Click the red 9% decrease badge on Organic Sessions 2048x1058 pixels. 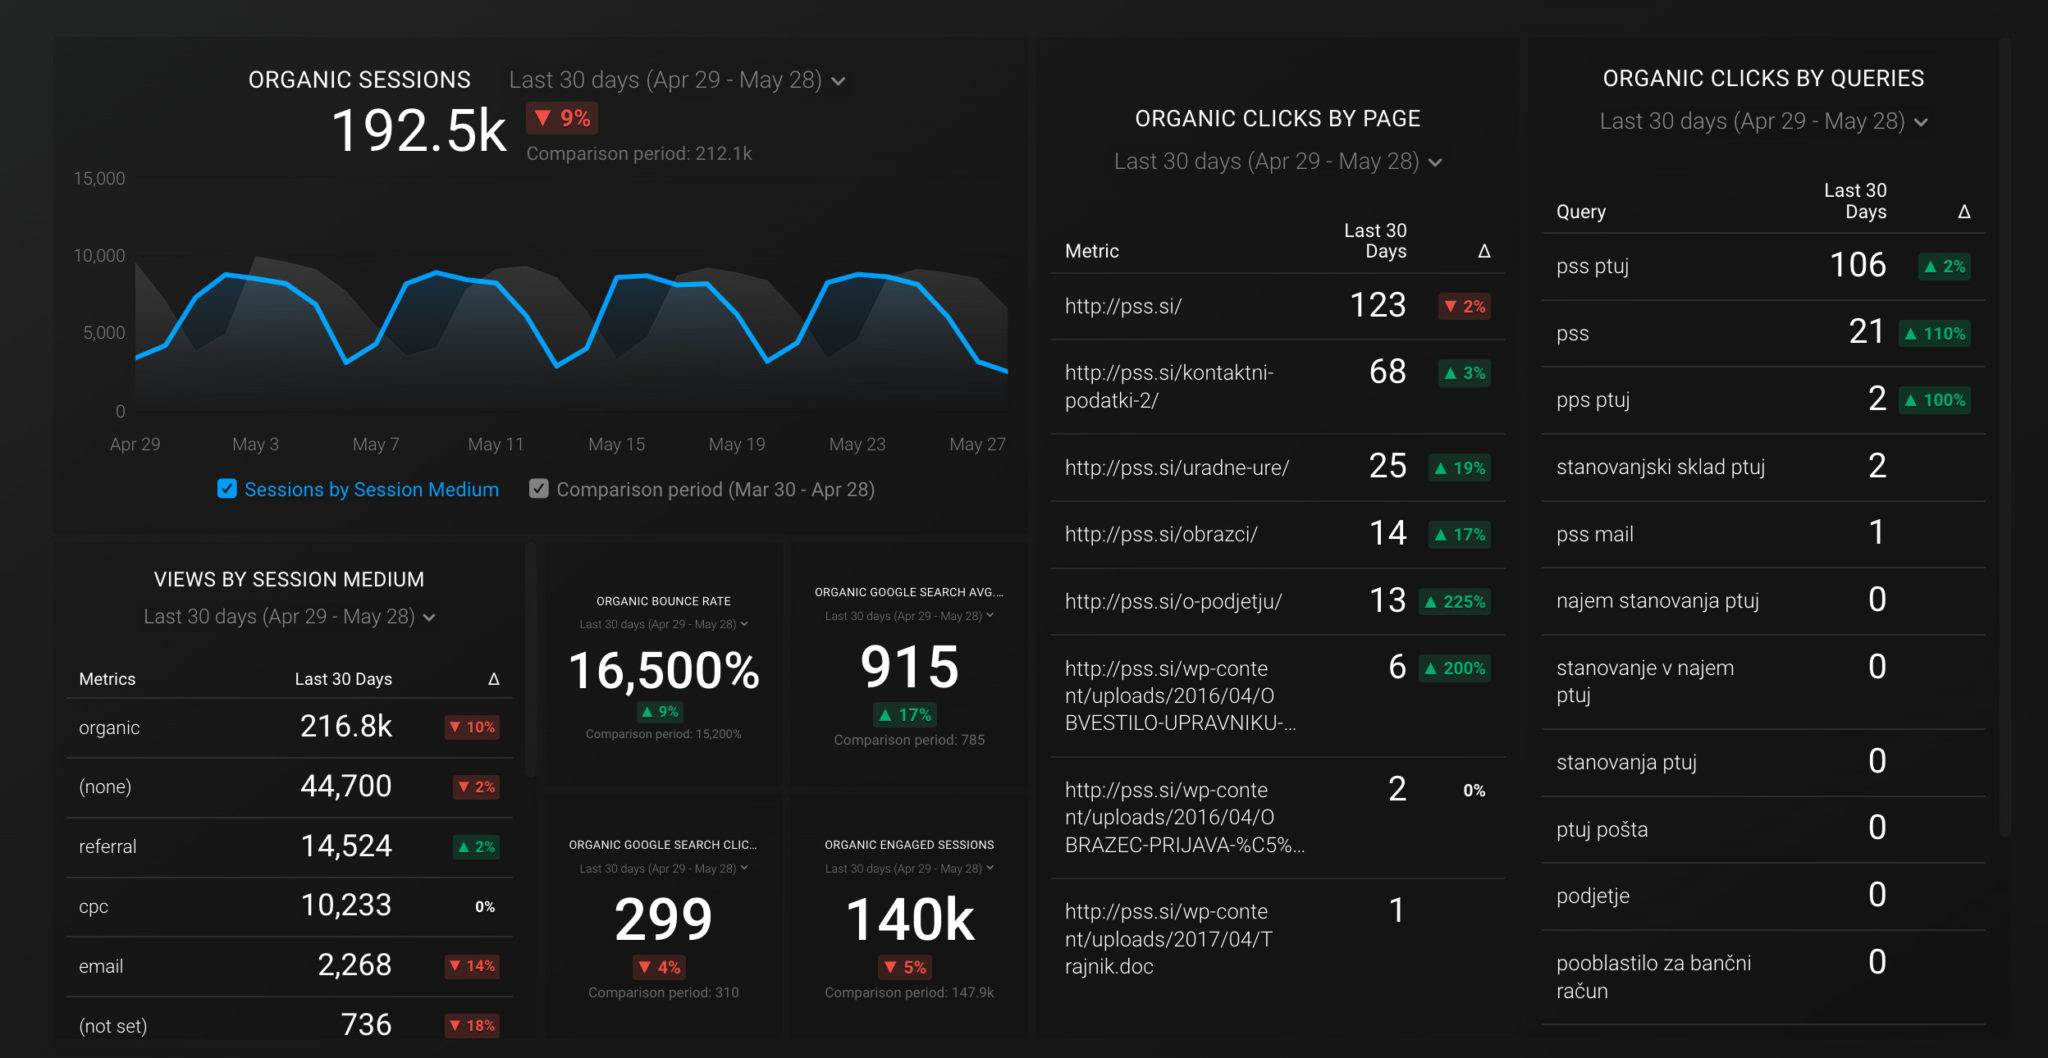[x=562, y=118]
